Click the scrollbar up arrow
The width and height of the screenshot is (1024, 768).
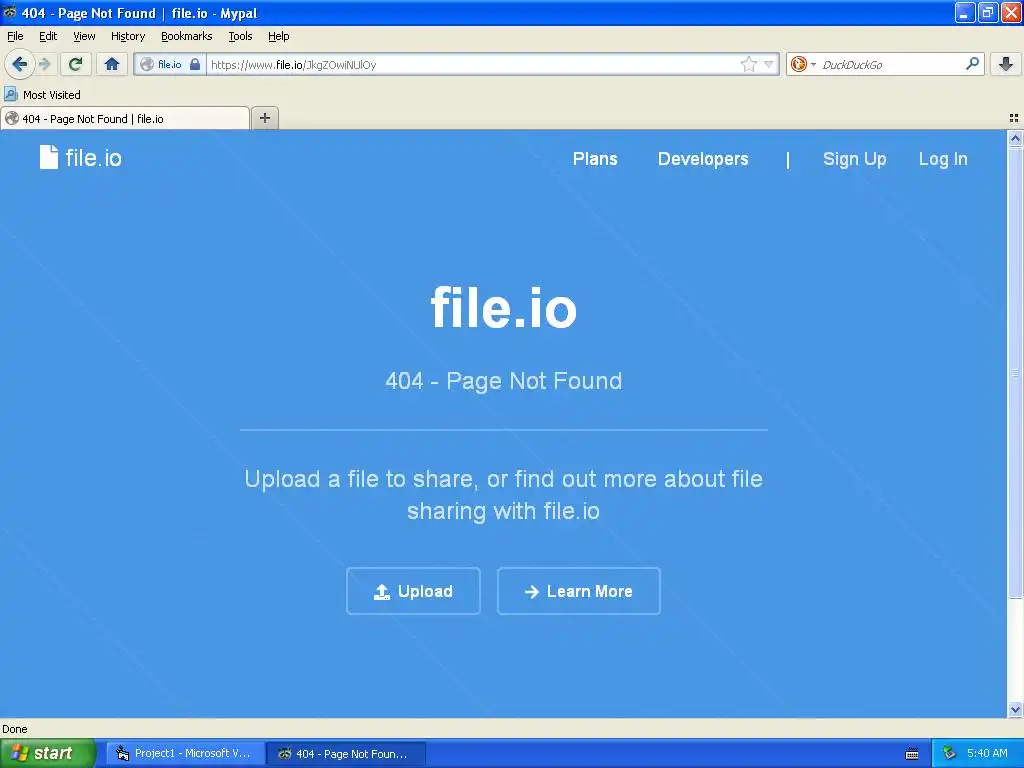click(x=1015, y=138)
